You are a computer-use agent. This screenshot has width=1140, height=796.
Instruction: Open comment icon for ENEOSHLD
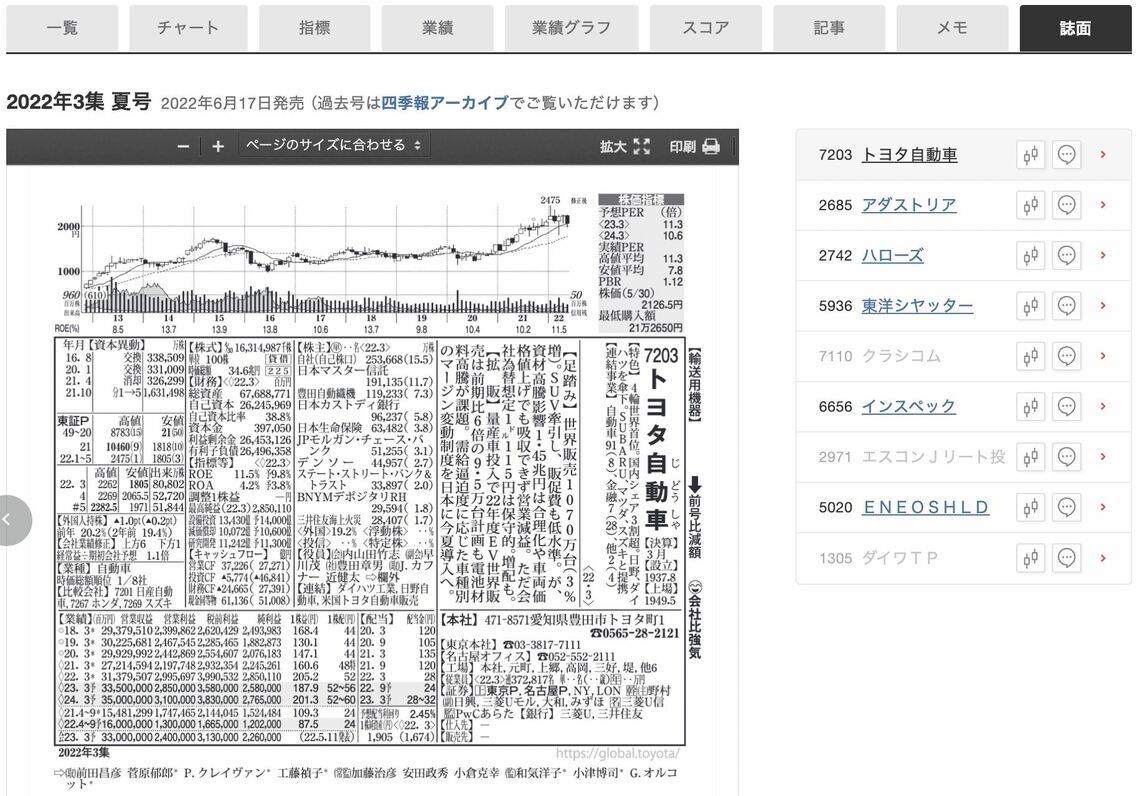coord(1066,507)
